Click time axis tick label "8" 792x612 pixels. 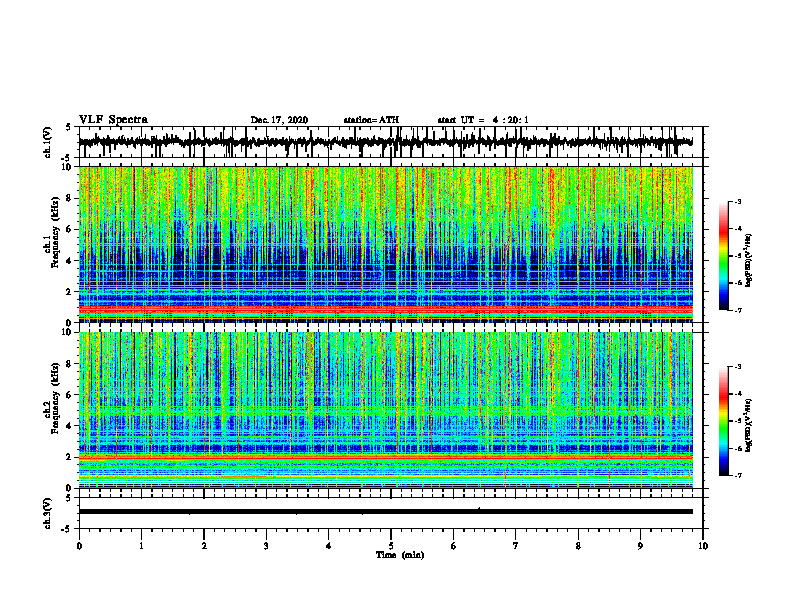pyautogui.click(x=578, y=546)
